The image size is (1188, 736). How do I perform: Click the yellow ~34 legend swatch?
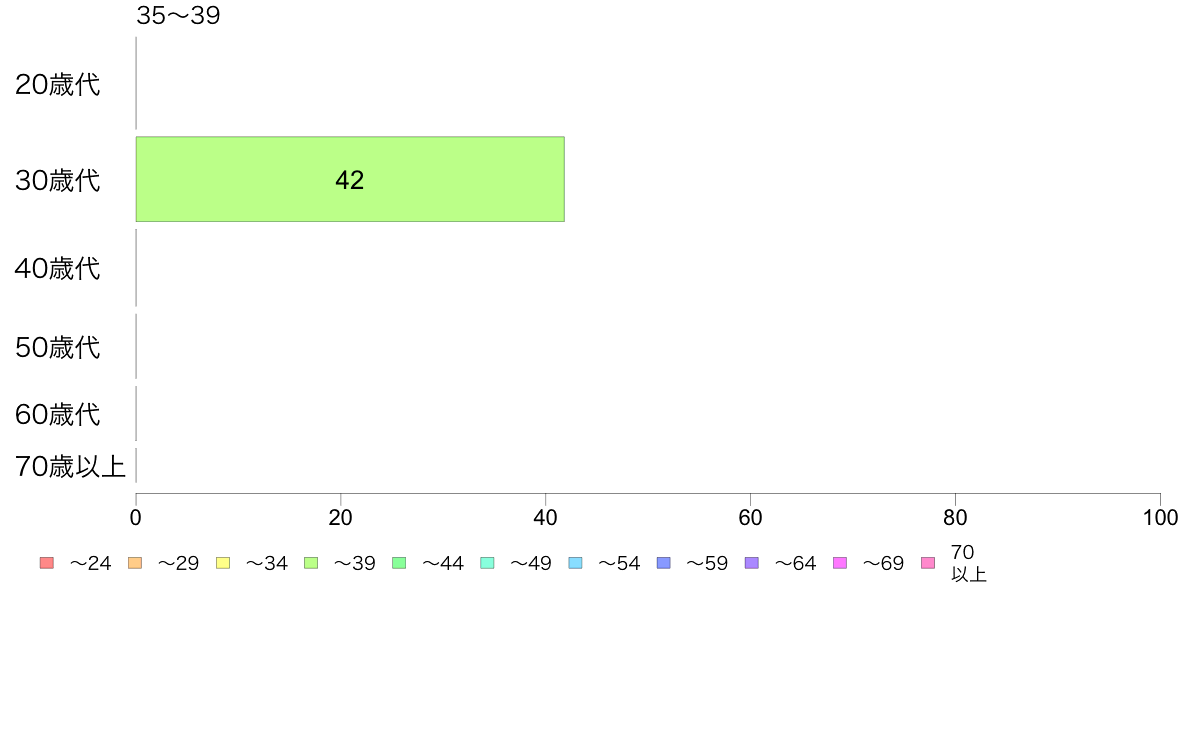click(223, 562)
